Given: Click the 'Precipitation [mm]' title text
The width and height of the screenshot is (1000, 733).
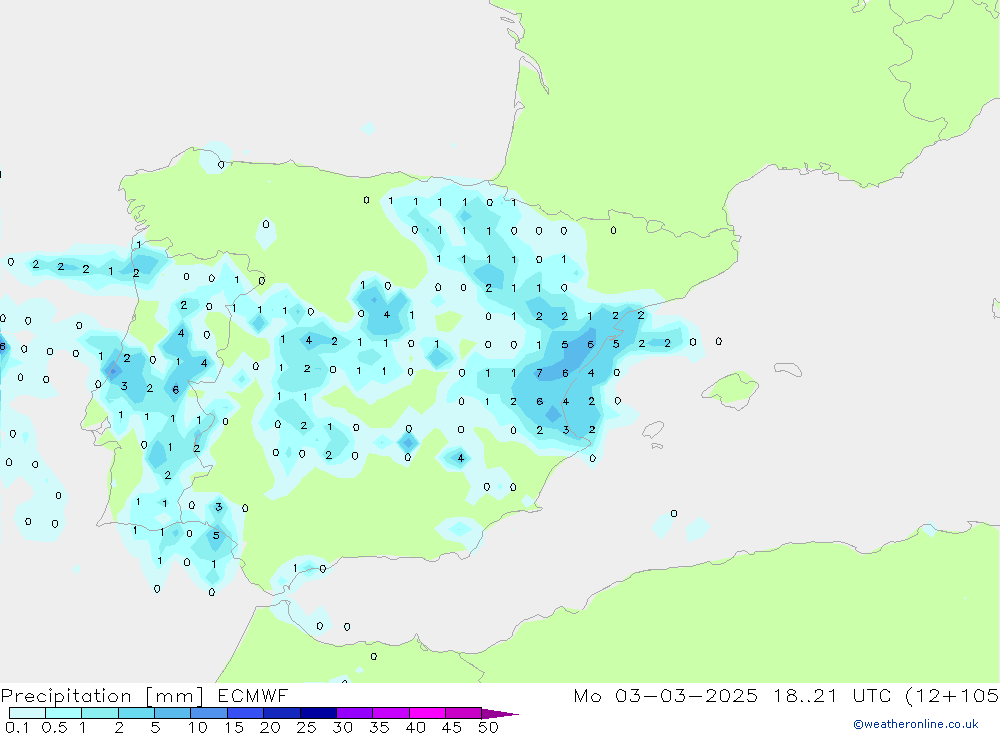Looking at the screenshot, I should point(102,696).
